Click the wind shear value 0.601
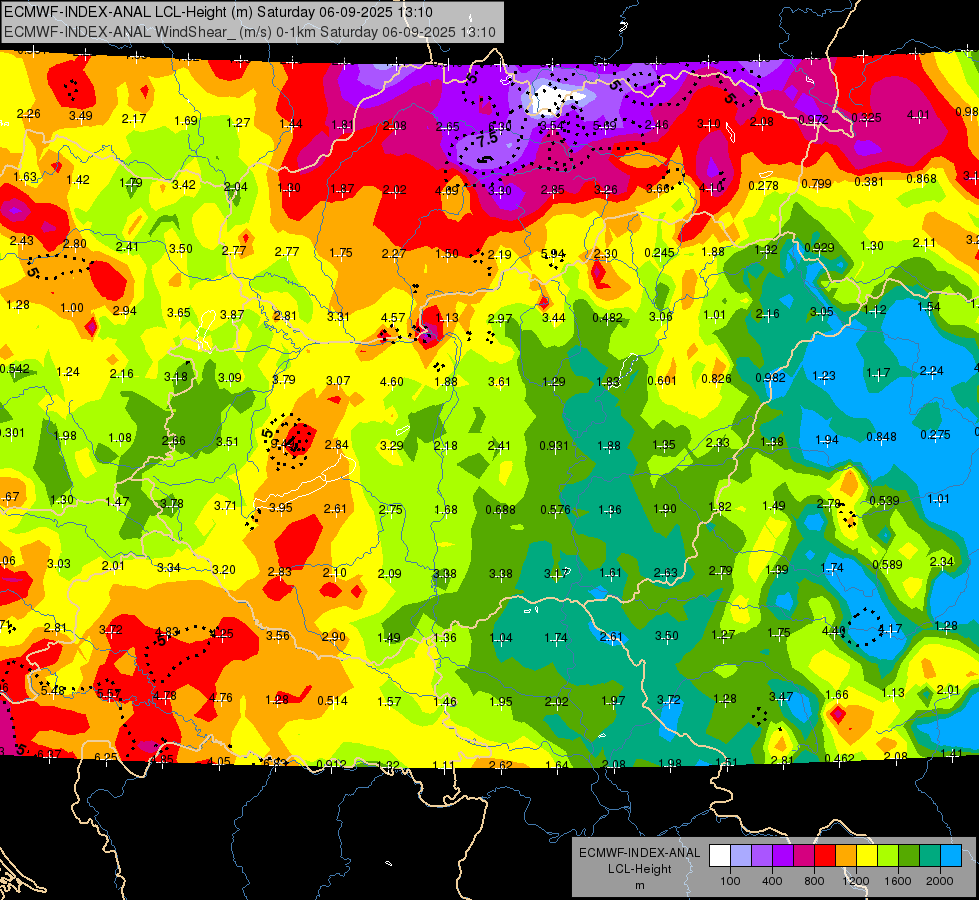Image resolution: width=979 pixels, height=900 pixels. pyautogui.click(x=662, y=380)
